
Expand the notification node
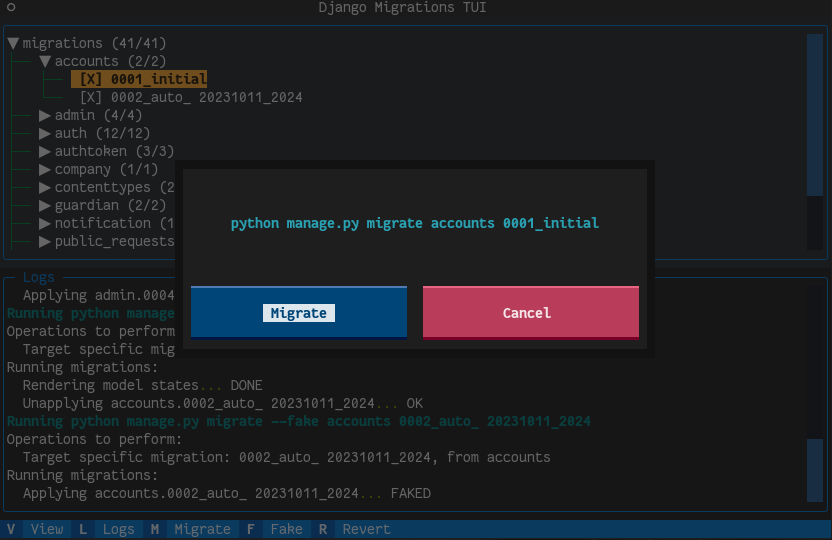tap(45, 223)
